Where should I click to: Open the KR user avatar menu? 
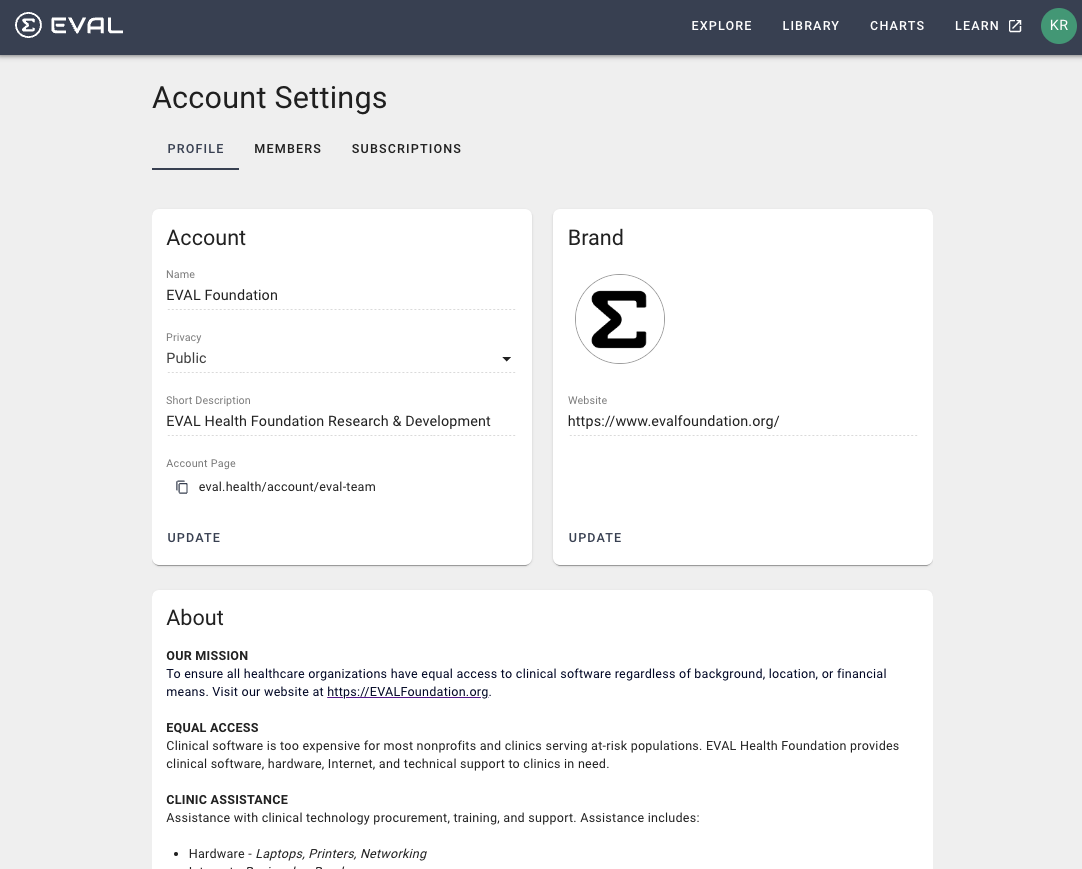click(x=1059, y=26)
